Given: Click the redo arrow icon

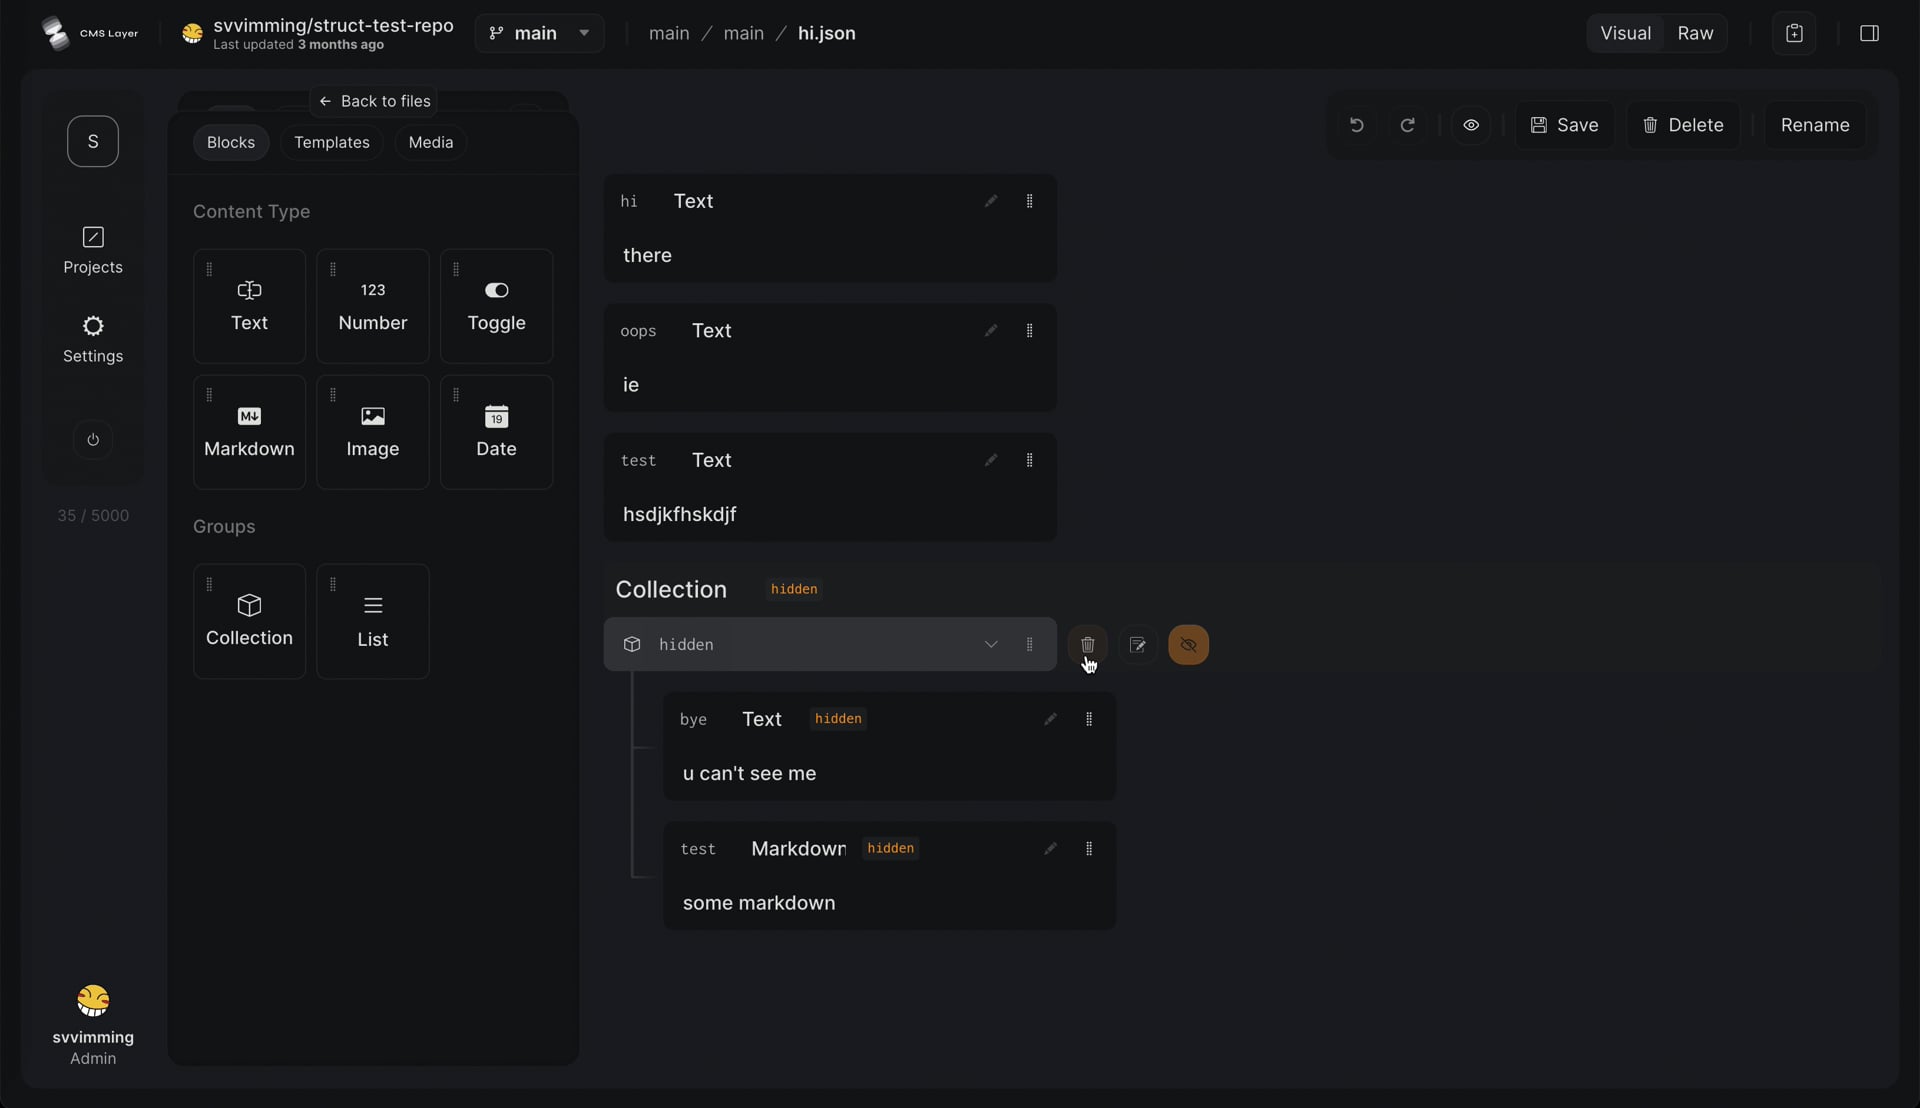Looking at the screenshot, I should click(1407, 125).
